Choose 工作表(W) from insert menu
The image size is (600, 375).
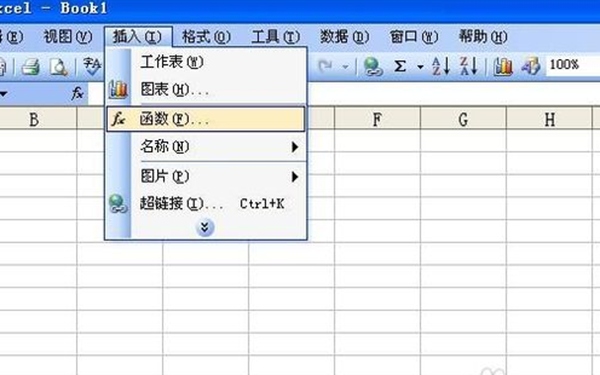[206, 62]
